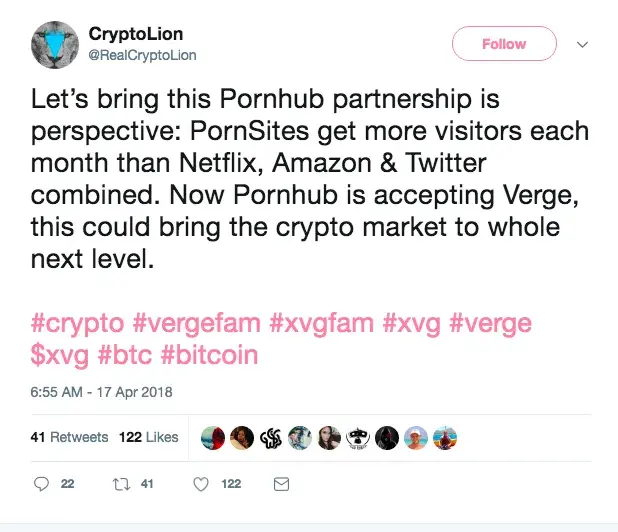Open the #crypto hashtag
Screen dimensions: 618x532
coord(77,323)
